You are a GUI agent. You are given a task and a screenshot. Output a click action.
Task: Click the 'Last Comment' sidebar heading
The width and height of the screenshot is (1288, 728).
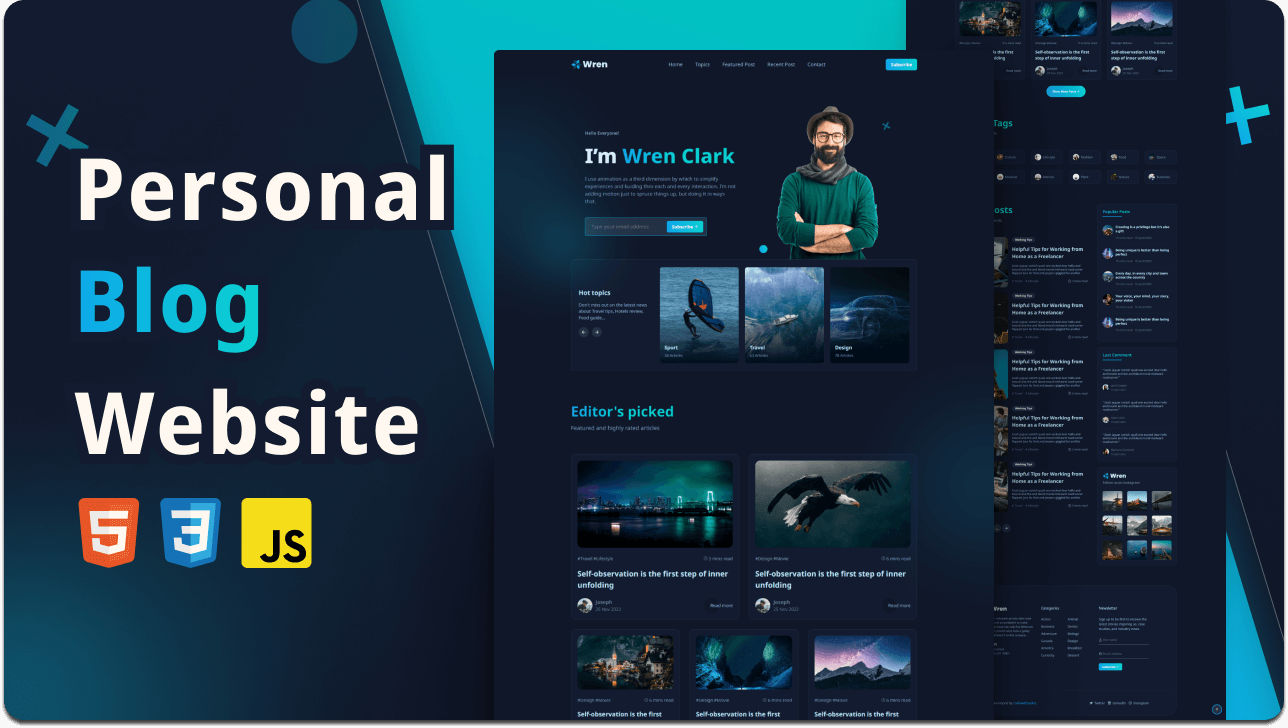click(1117, 355)
